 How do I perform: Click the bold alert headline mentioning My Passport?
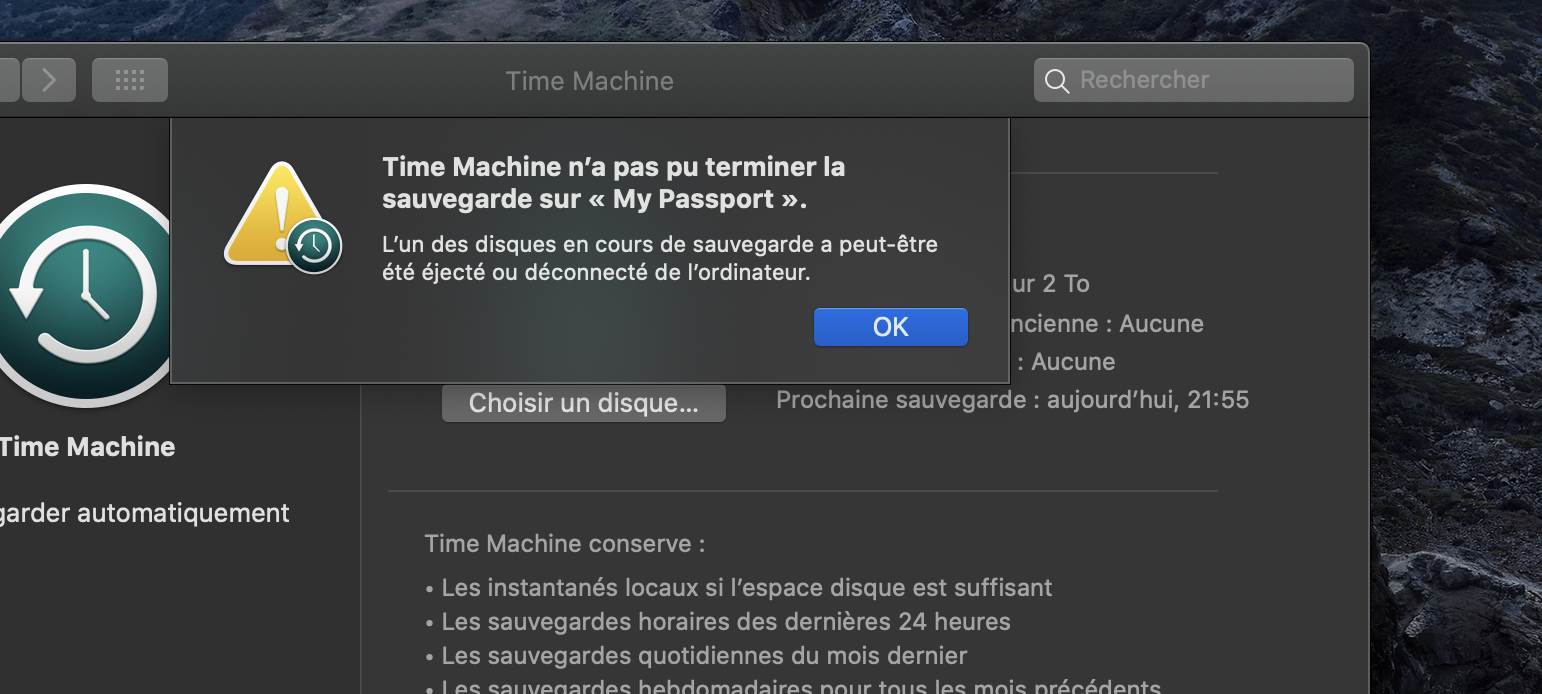(613, 183)
